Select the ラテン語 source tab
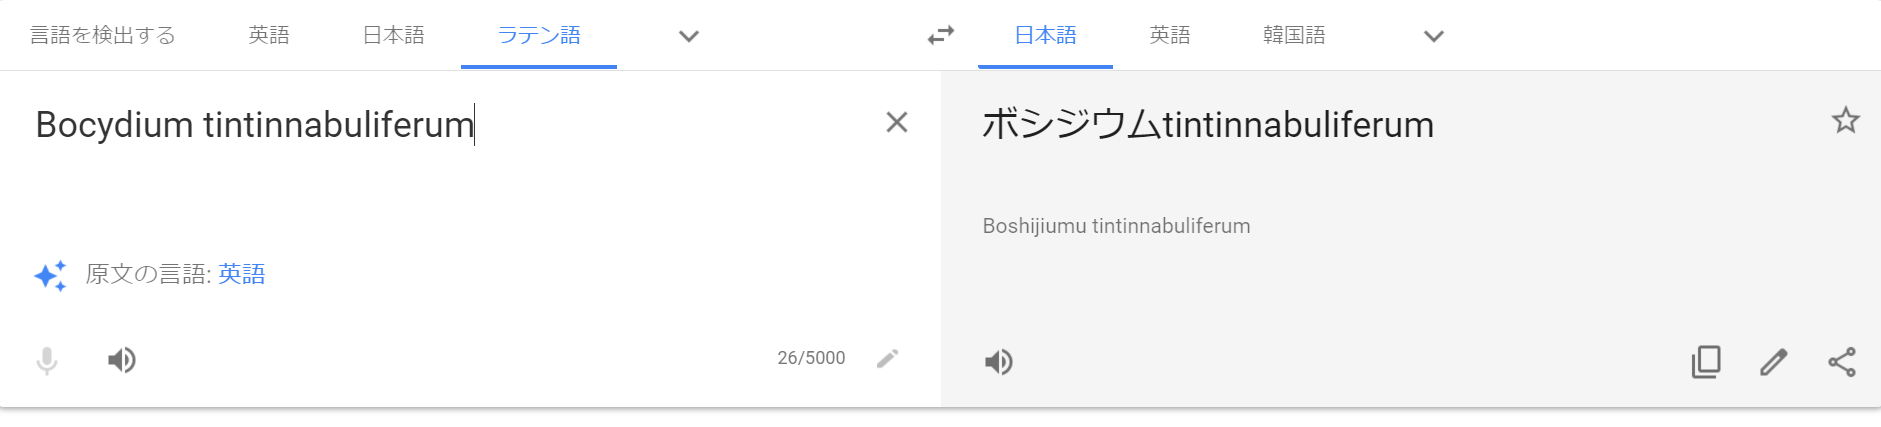The width and height of the screenshot is (1881, 427). click(539, 36)
